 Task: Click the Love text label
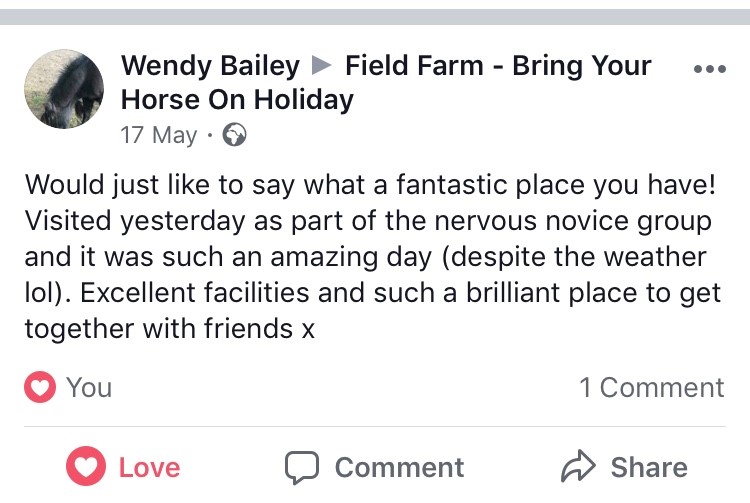point(149,467)
